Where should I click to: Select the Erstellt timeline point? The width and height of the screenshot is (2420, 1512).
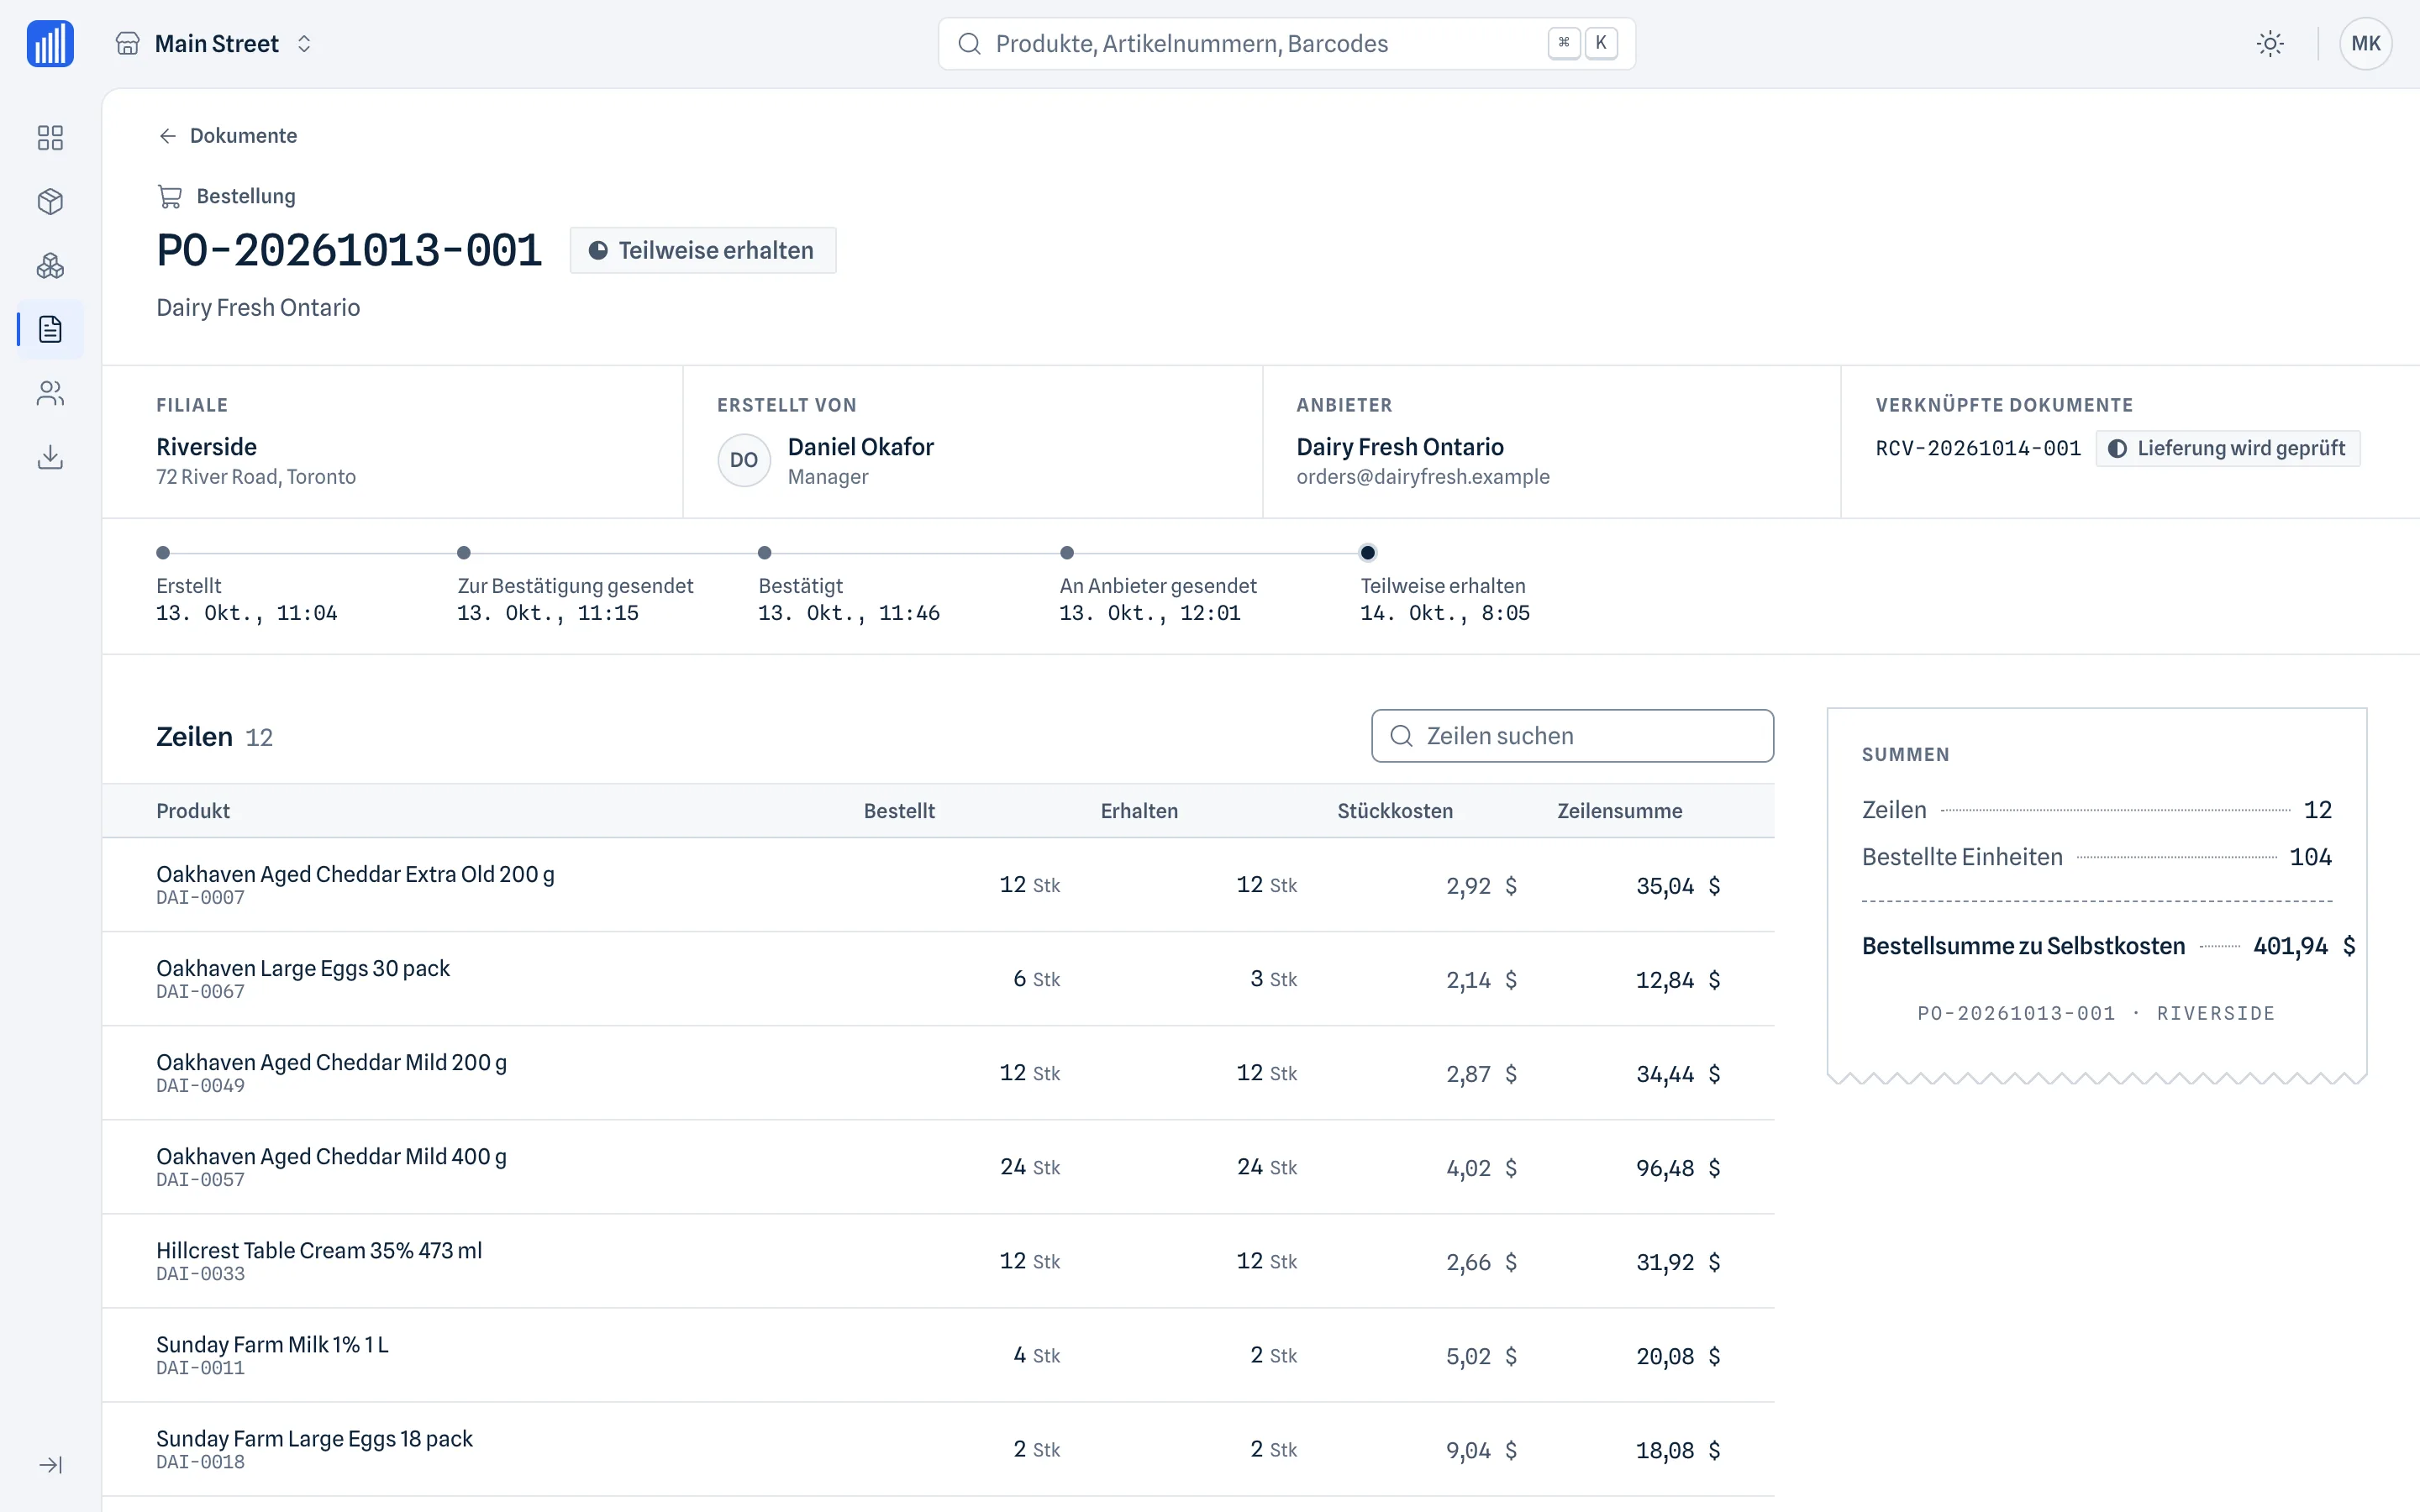pyautogui.click(x=163, y=553)
